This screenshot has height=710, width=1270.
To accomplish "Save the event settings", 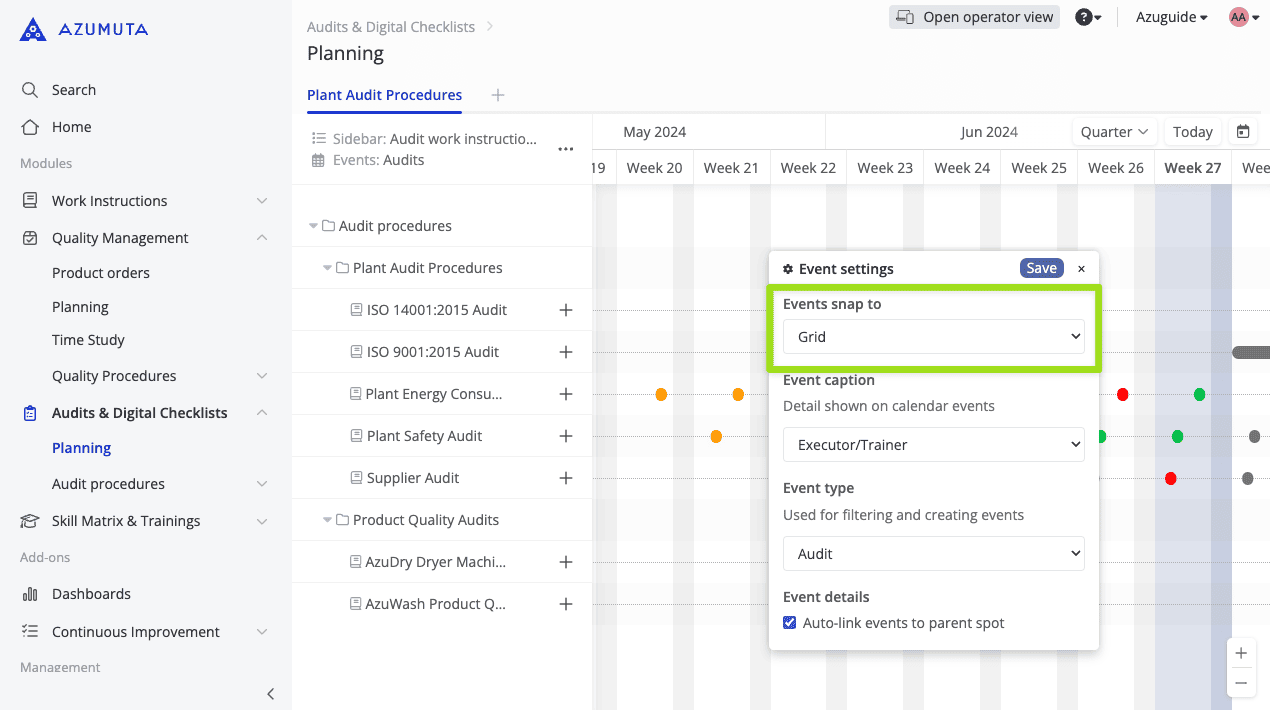I will pyautogui.click(x=1041, y=268).
